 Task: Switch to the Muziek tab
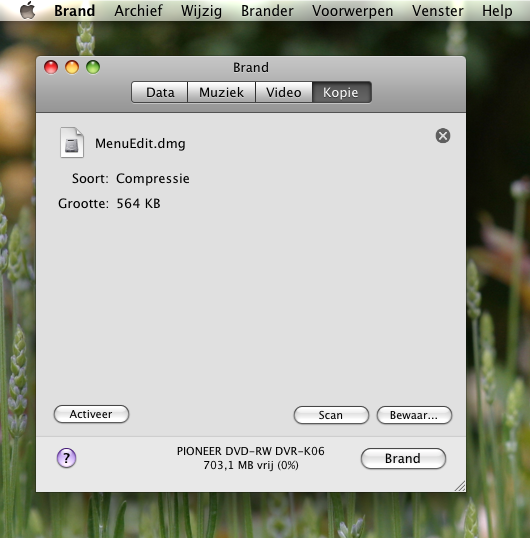pyautogui.click(x=222, y=92)
